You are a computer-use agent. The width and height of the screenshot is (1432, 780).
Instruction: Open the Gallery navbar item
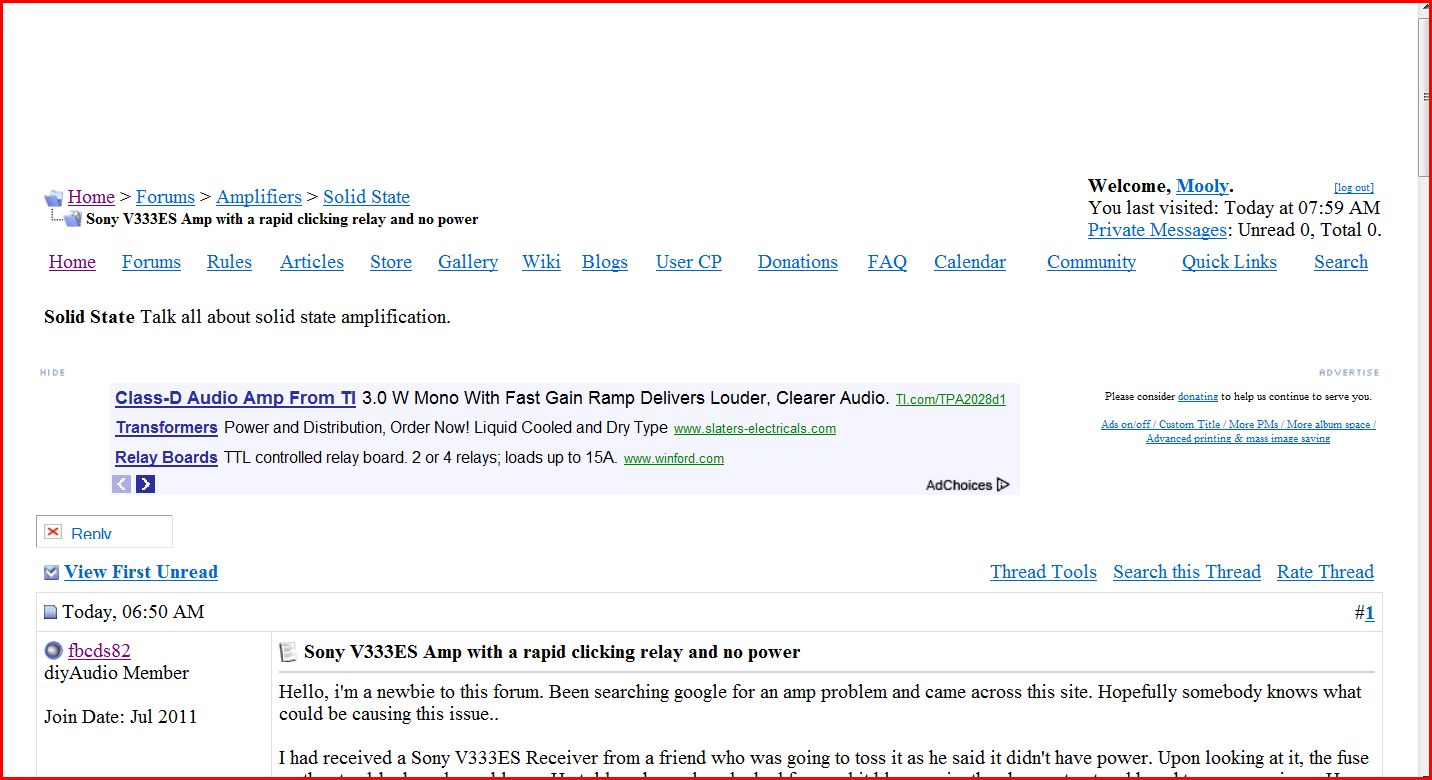pyautogui.click(x=468, y=262)
